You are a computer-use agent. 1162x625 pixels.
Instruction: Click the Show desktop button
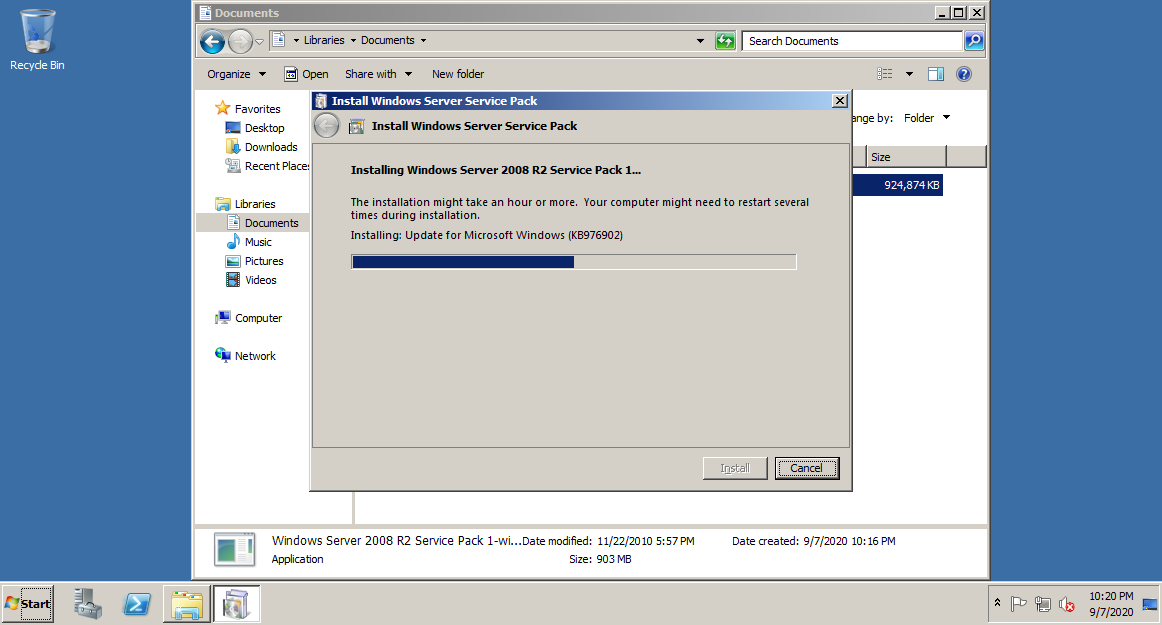1149,604
